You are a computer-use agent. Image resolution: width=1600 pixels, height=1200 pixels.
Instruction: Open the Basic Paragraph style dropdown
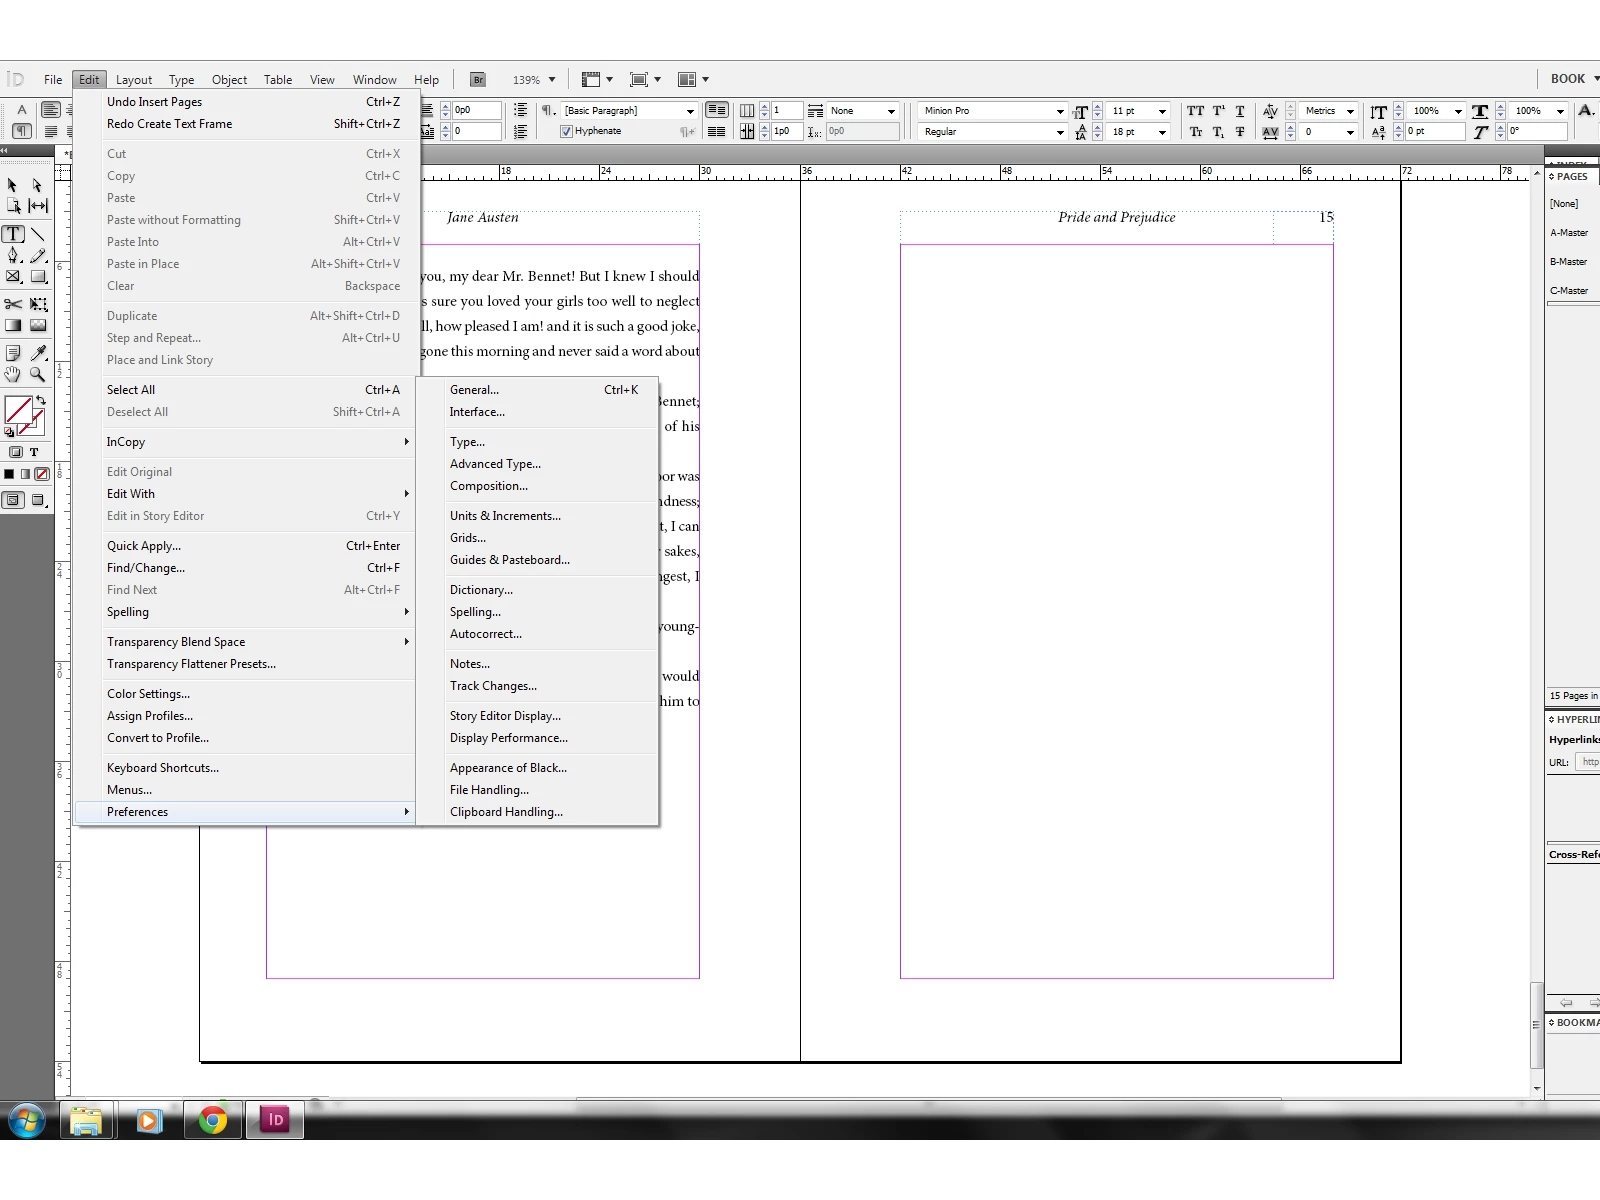pyautogui.click(x=690, y=111)
